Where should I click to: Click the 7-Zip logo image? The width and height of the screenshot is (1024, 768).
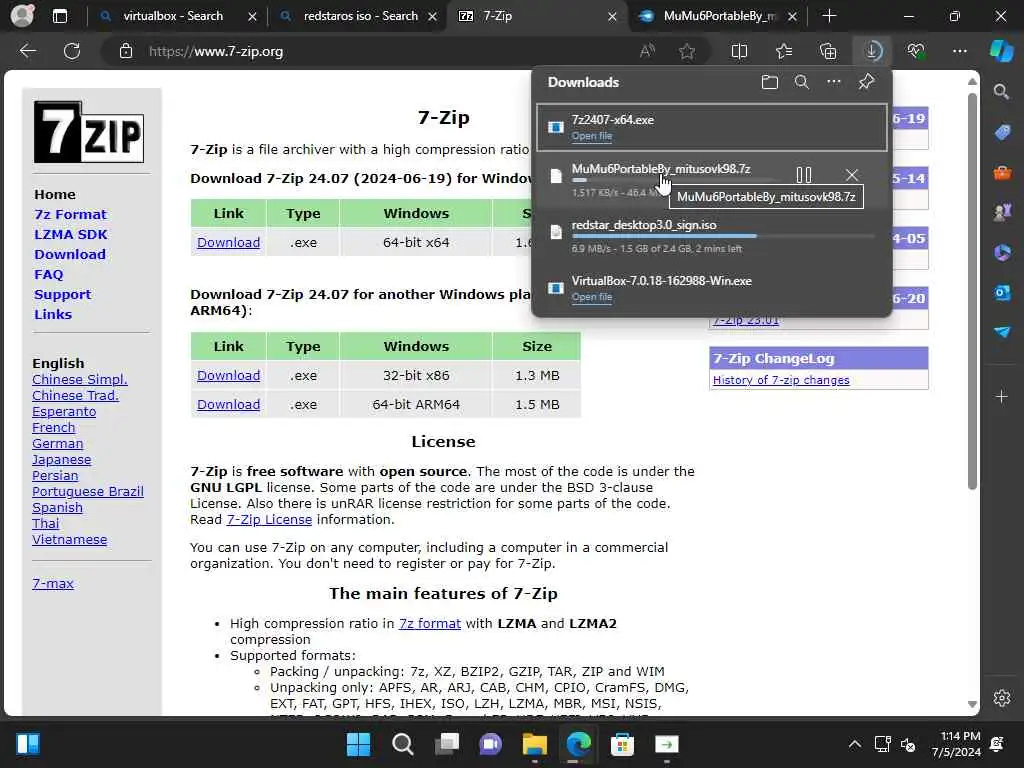coord(89,132)
